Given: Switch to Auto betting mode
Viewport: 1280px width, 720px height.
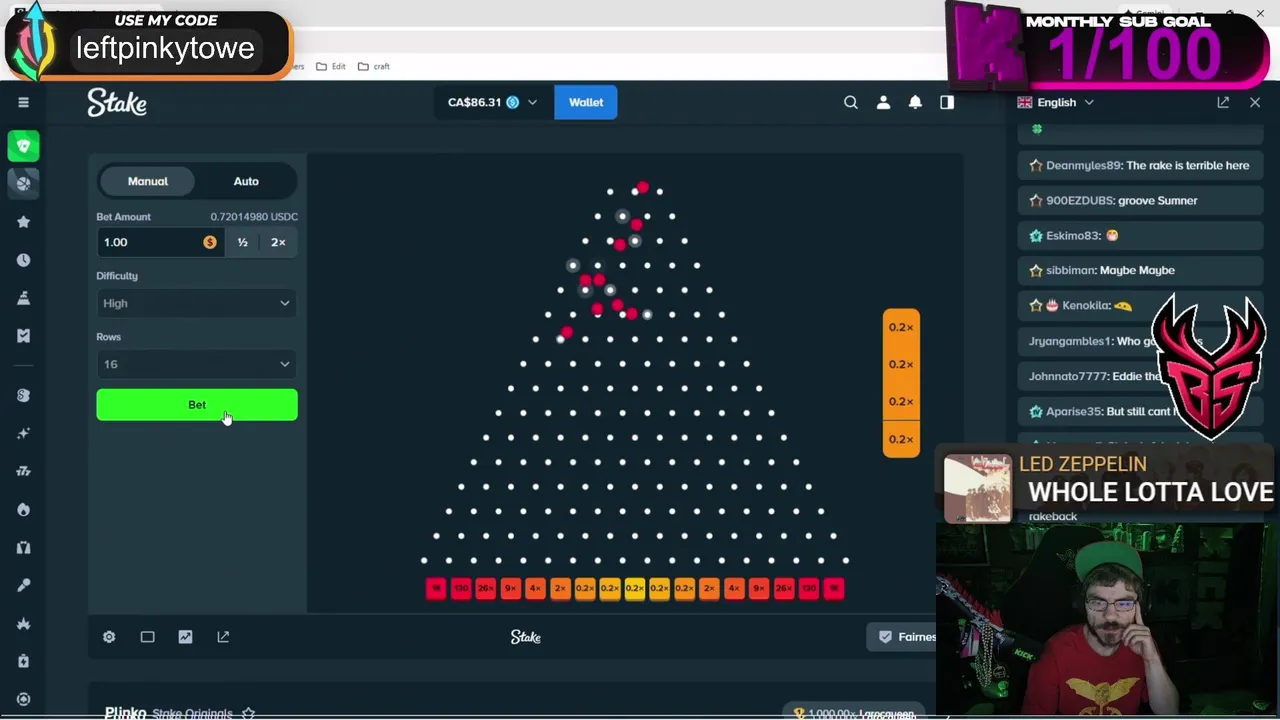Looking at the screenshot, I should pos(246,181).
